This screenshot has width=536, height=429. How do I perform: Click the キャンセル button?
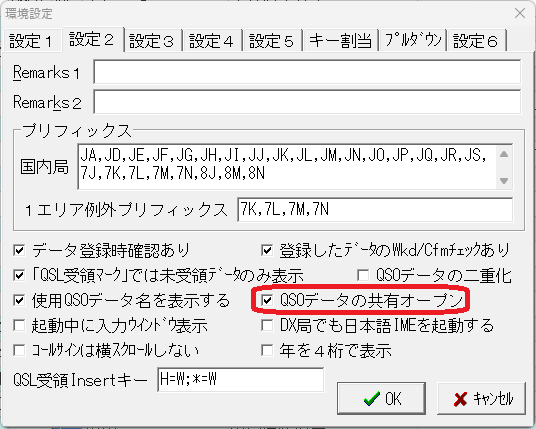tap(481, 399)
